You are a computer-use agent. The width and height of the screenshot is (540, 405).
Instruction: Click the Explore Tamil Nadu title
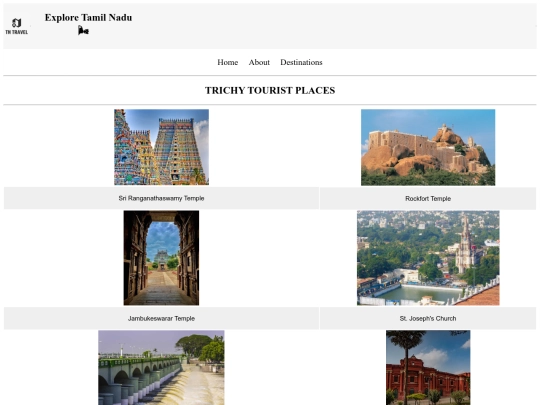(89, 18)
